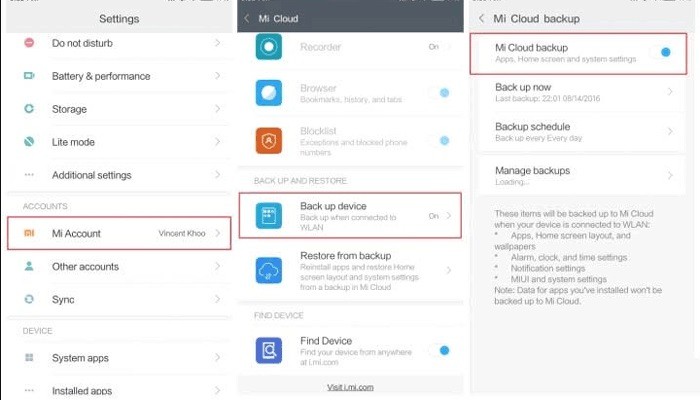Tap the Mi Account logo icon
Viewport: 700px width, 400px height.
click(29, 233)
